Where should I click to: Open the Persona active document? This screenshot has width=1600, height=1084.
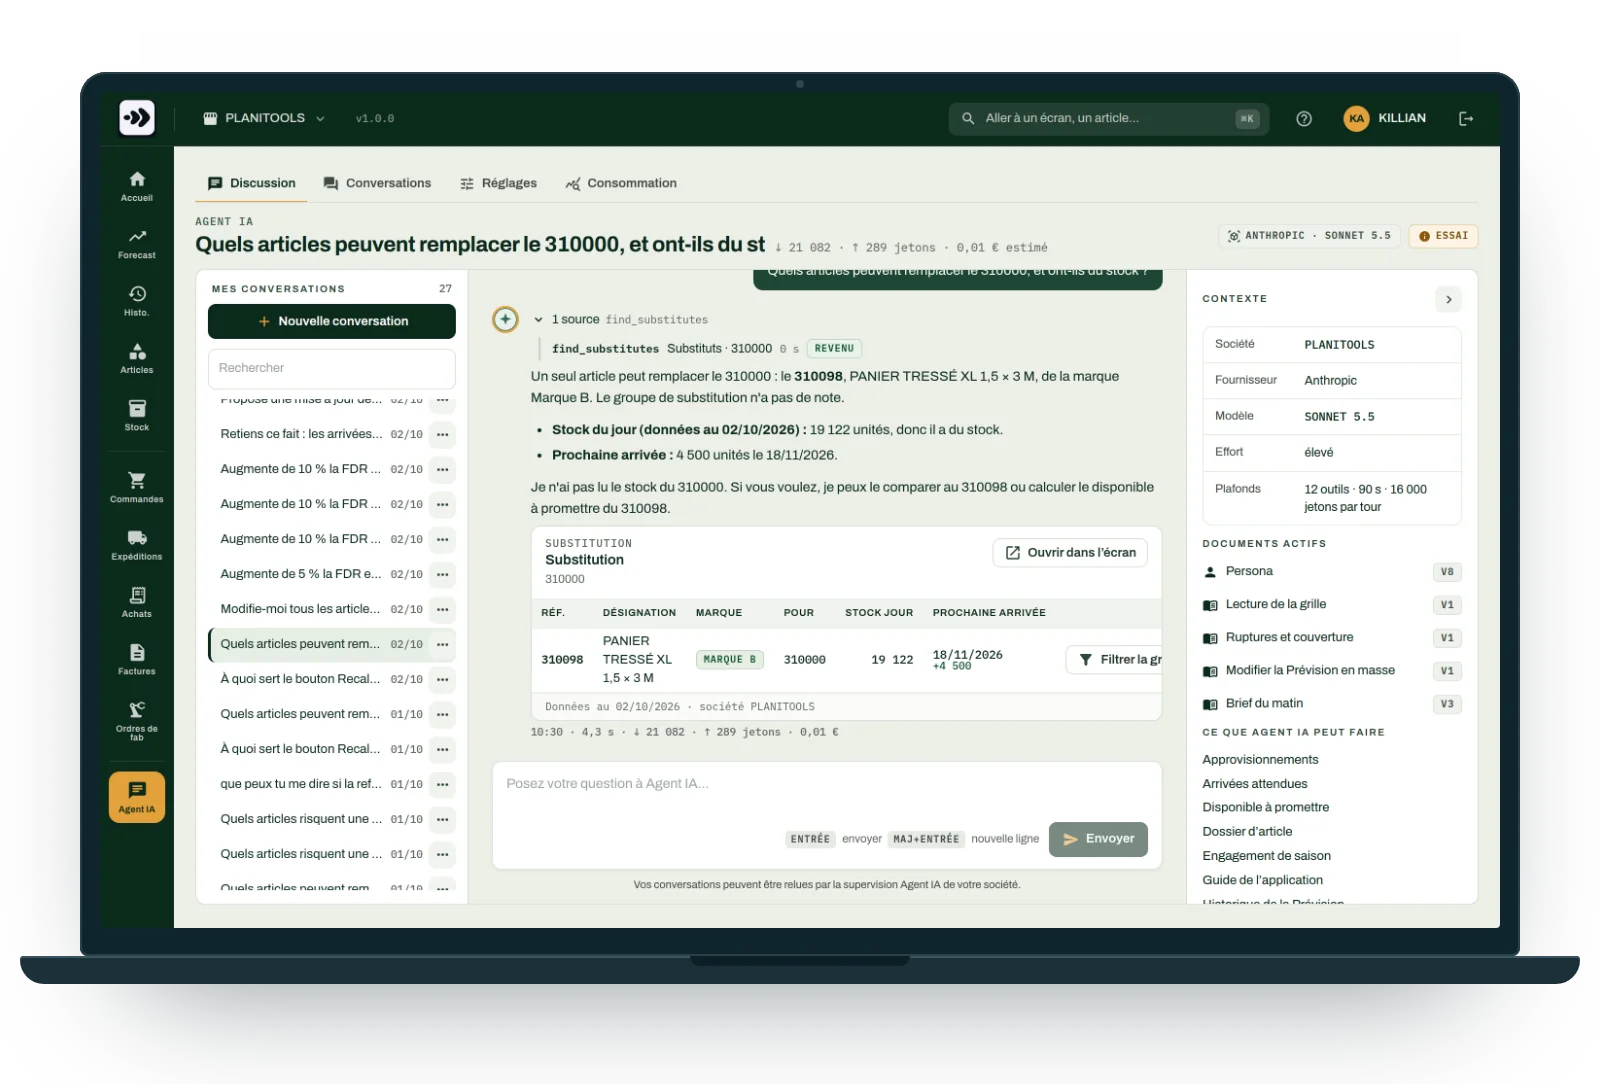click(1331, 571)
